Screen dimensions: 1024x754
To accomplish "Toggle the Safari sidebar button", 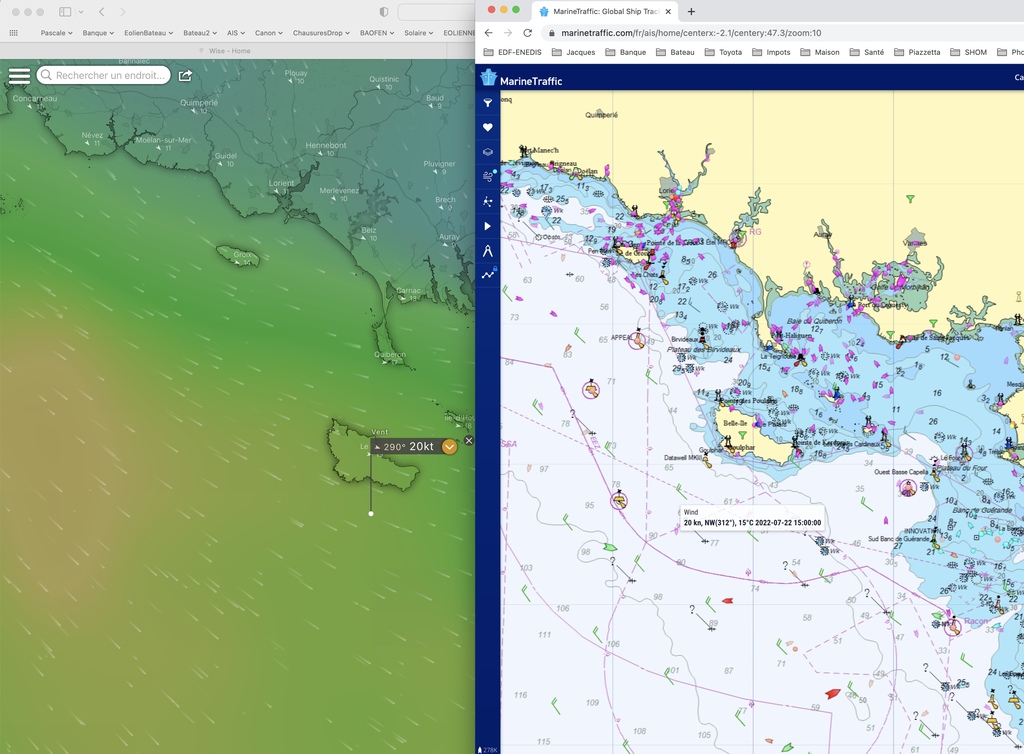I will point(65,12).
